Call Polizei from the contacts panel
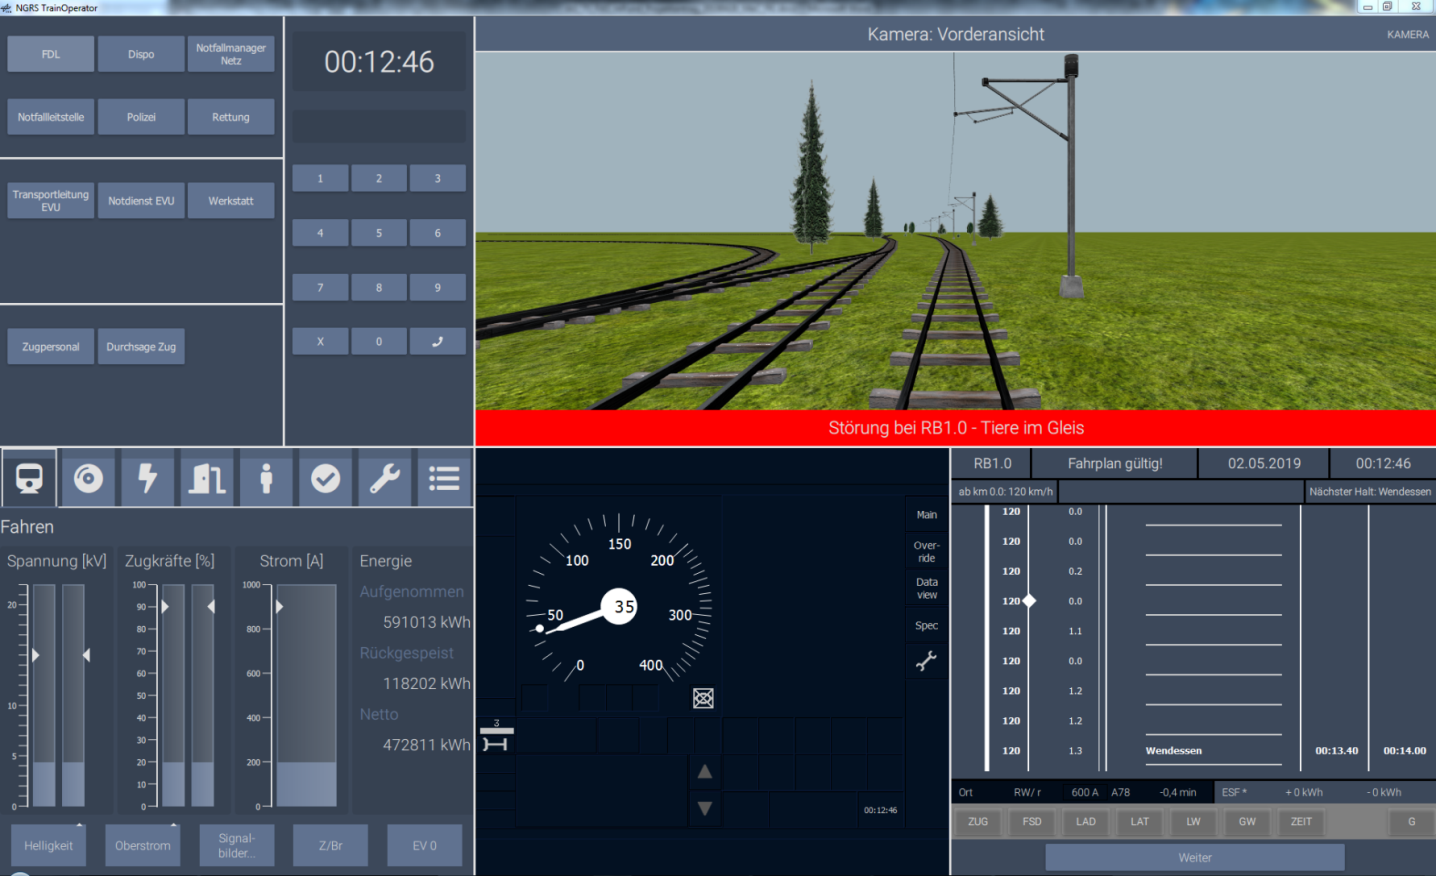The image size is (1436, 876). click(x=141, y=116)
